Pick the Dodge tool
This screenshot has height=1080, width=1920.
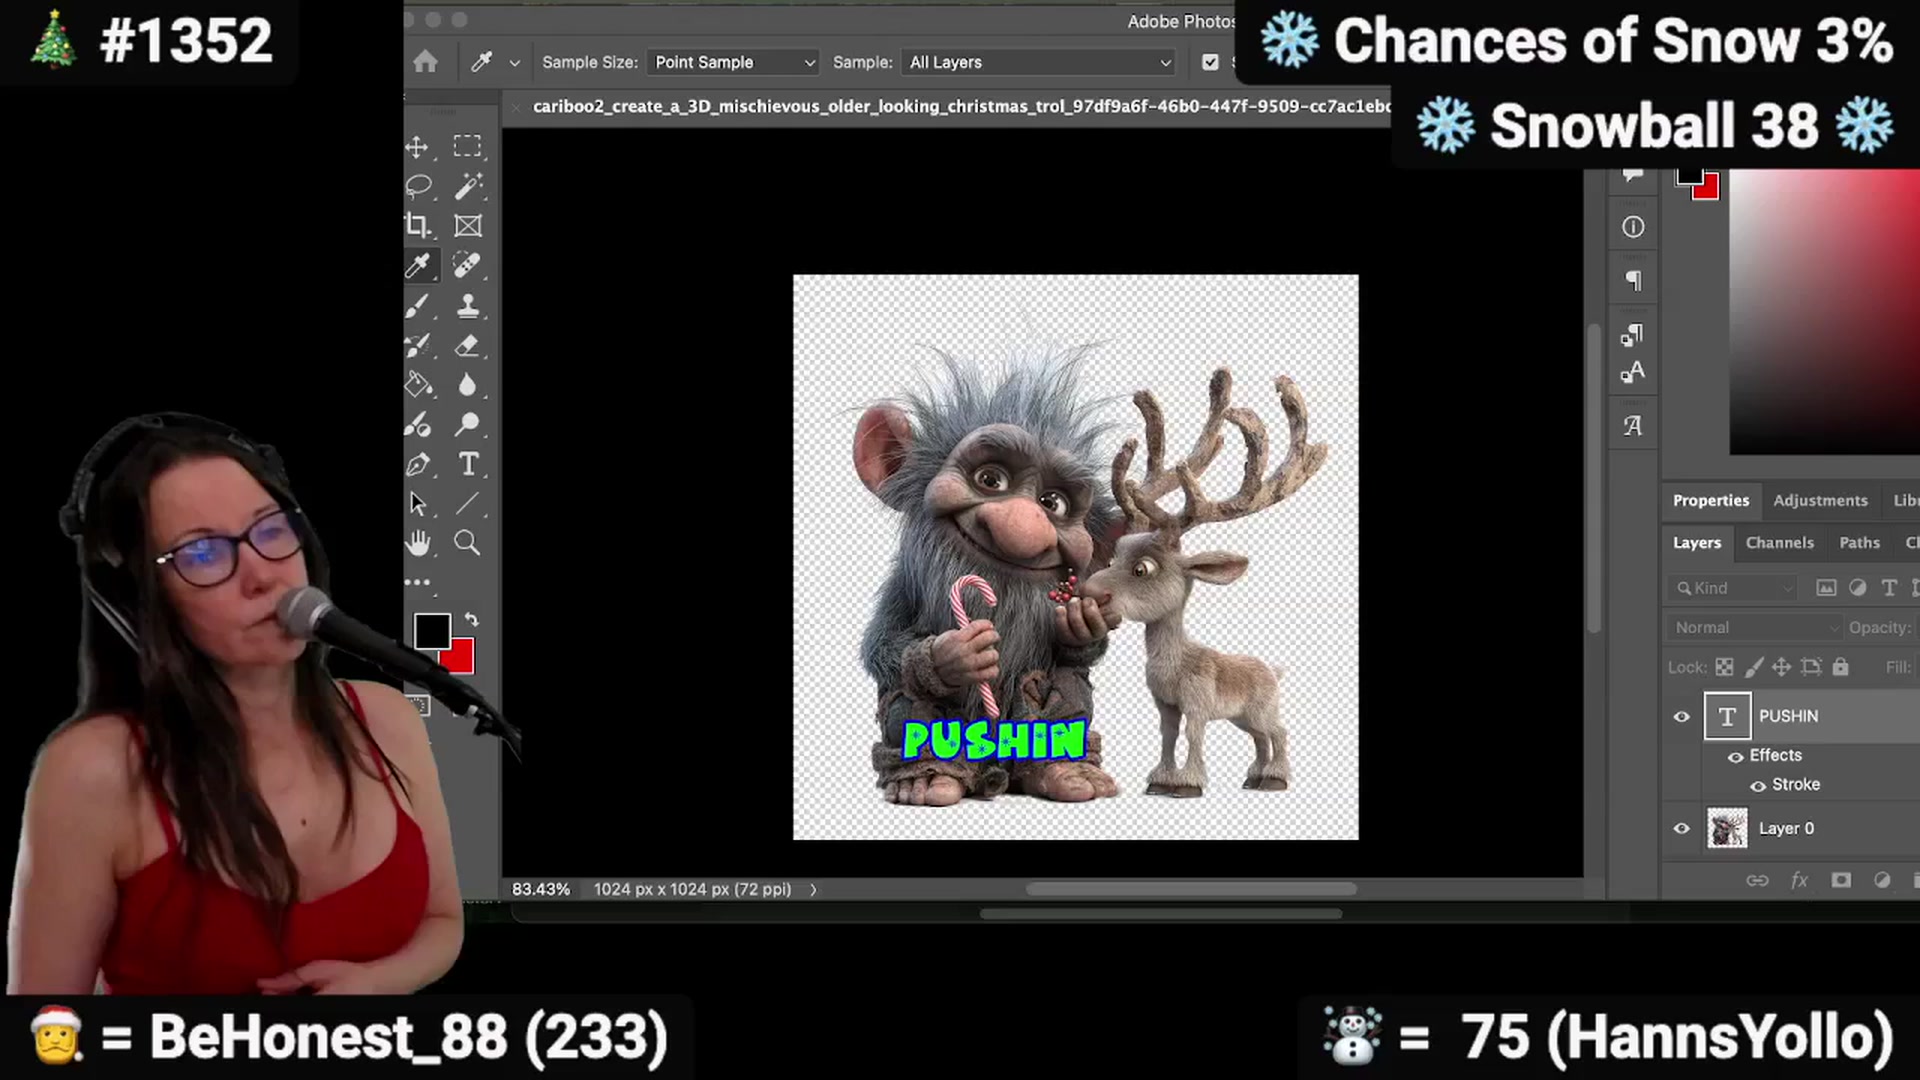(467, 424)
